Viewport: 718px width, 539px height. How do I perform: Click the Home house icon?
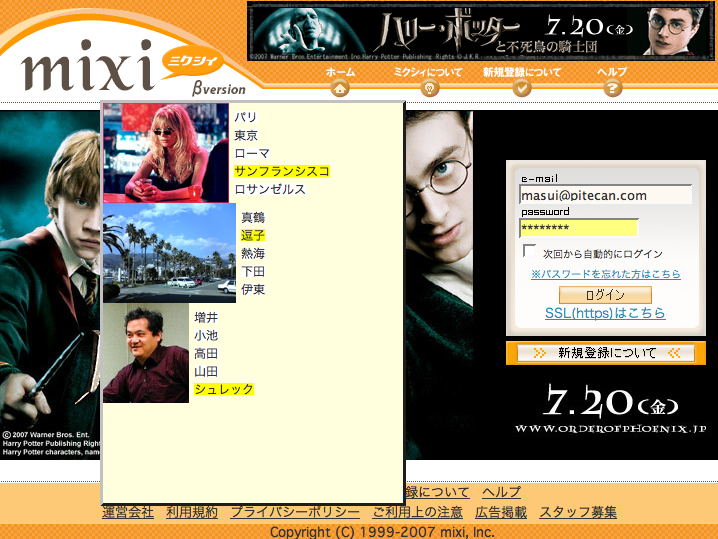(x=340, y=88)
